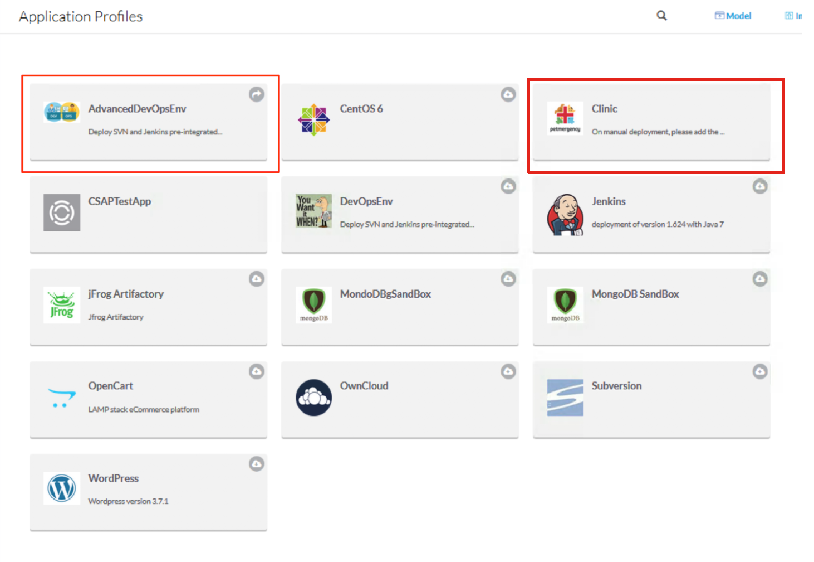Image resolution: width=814 pixels, height=562 pixels.
Task: Click the cloud icon on OpenCart card
Action: click(x=256, y=372)
